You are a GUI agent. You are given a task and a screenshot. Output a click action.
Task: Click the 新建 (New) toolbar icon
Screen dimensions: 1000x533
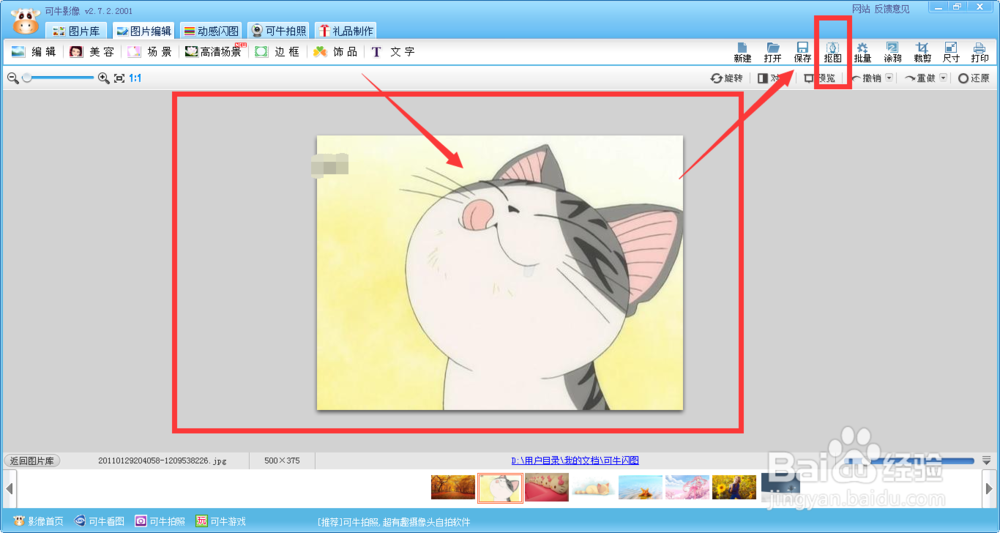tap(742, 52)
